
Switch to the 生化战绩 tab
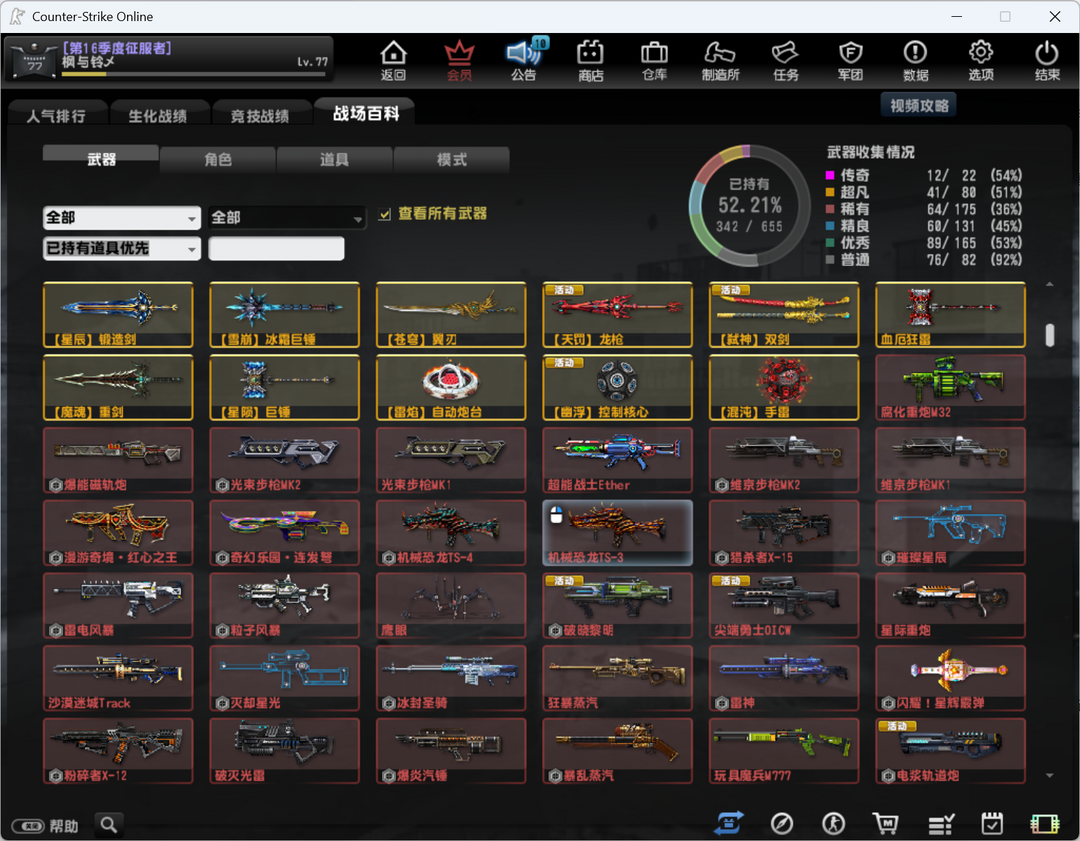tap(158, 115)
